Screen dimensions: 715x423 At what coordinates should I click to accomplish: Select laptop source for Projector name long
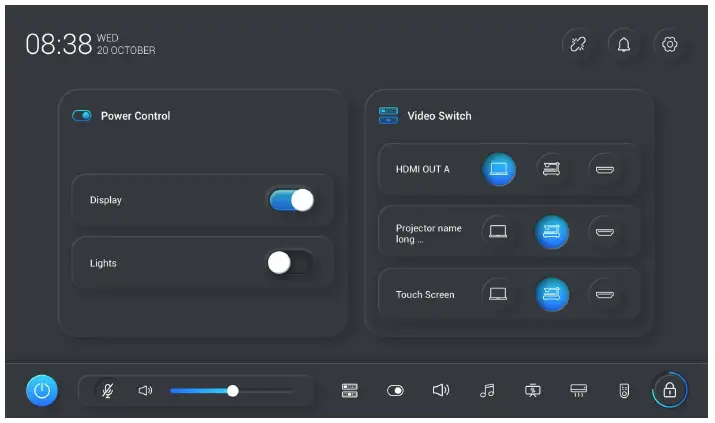(498, 232)
